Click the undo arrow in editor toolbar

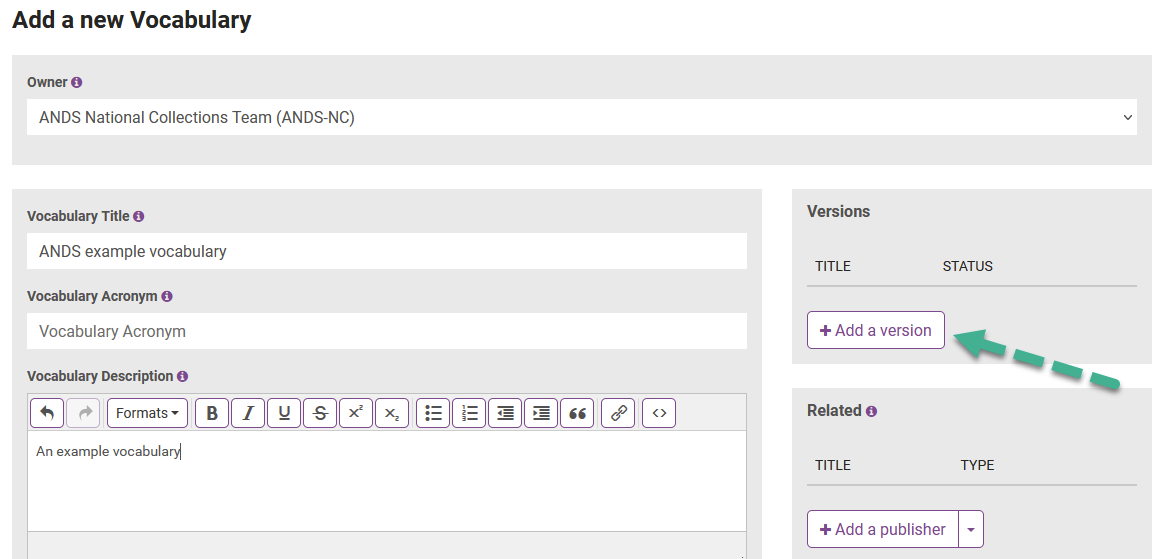[47, 413]
